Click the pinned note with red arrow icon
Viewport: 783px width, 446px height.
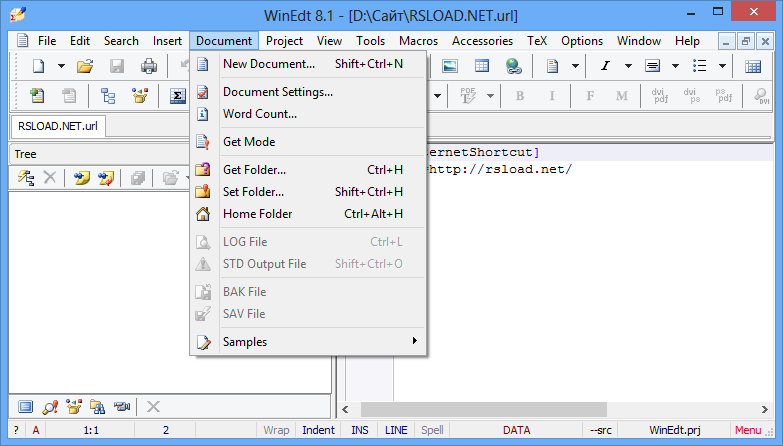click(105, 177)
